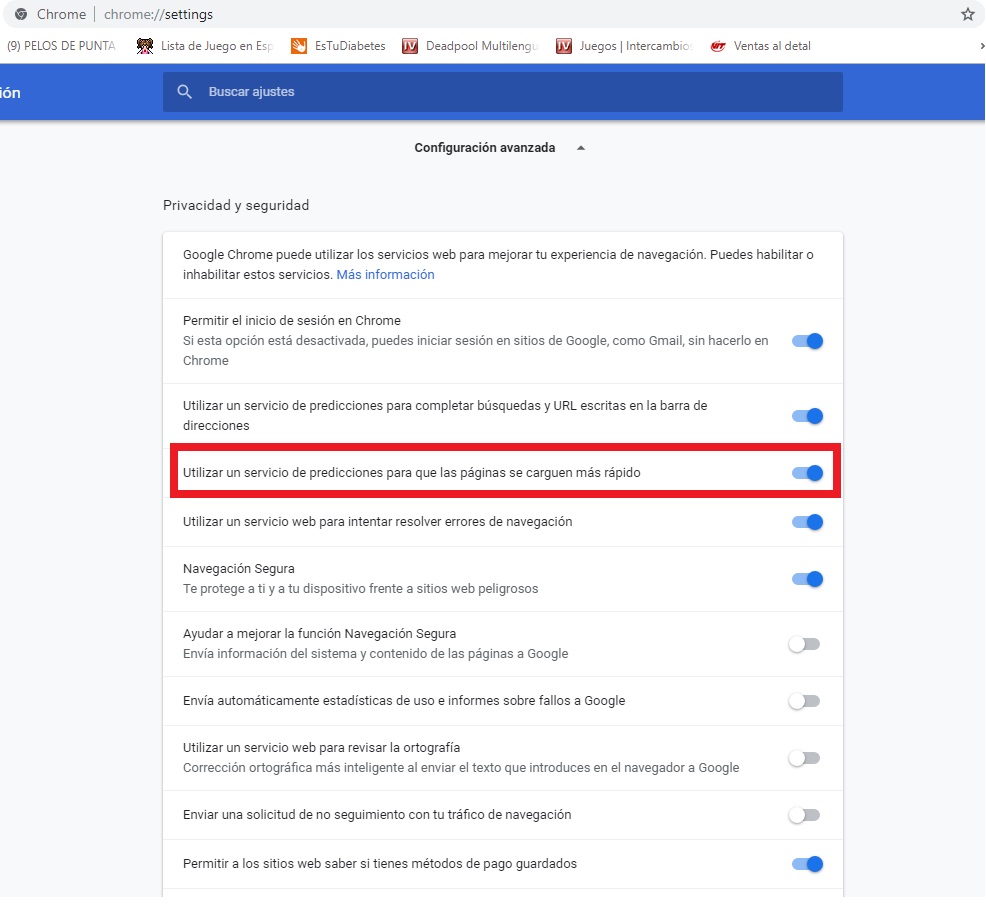Click 'Corrección ortográfica más inteligente' description
This screenshot has height=904, width=986.
coord(461,768)
